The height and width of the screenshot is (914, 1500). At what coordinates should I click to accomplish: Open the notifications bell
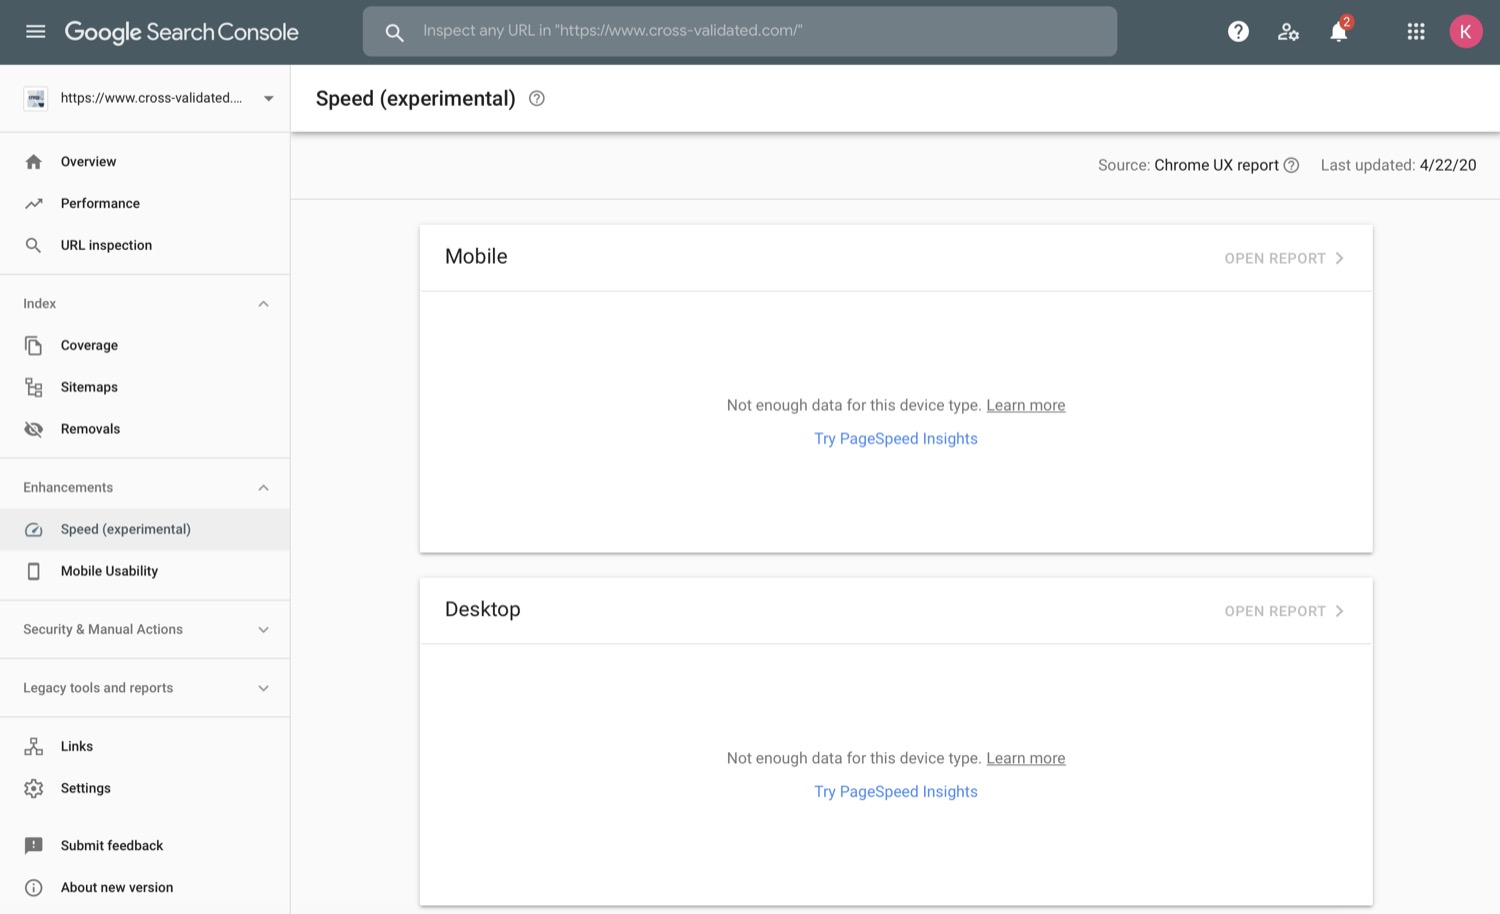1339,32
